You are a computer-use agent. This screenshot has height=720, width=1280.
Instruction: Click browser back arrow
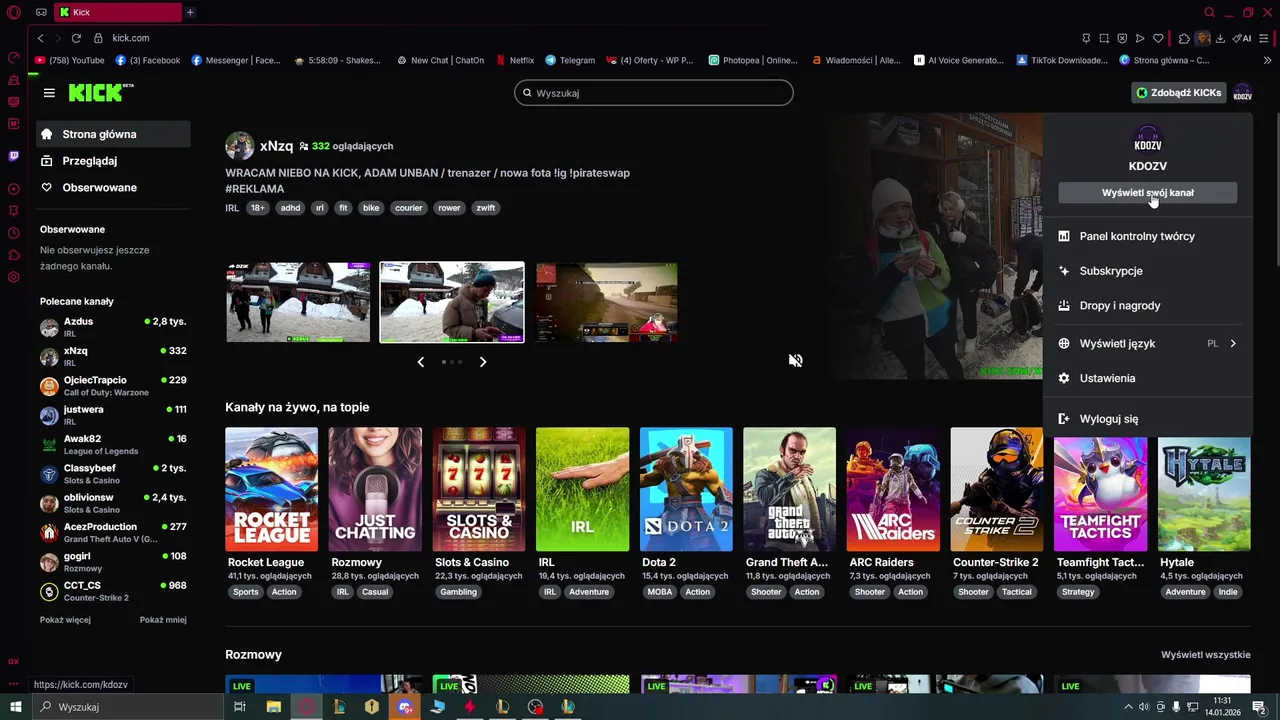[x=40, y=38]
